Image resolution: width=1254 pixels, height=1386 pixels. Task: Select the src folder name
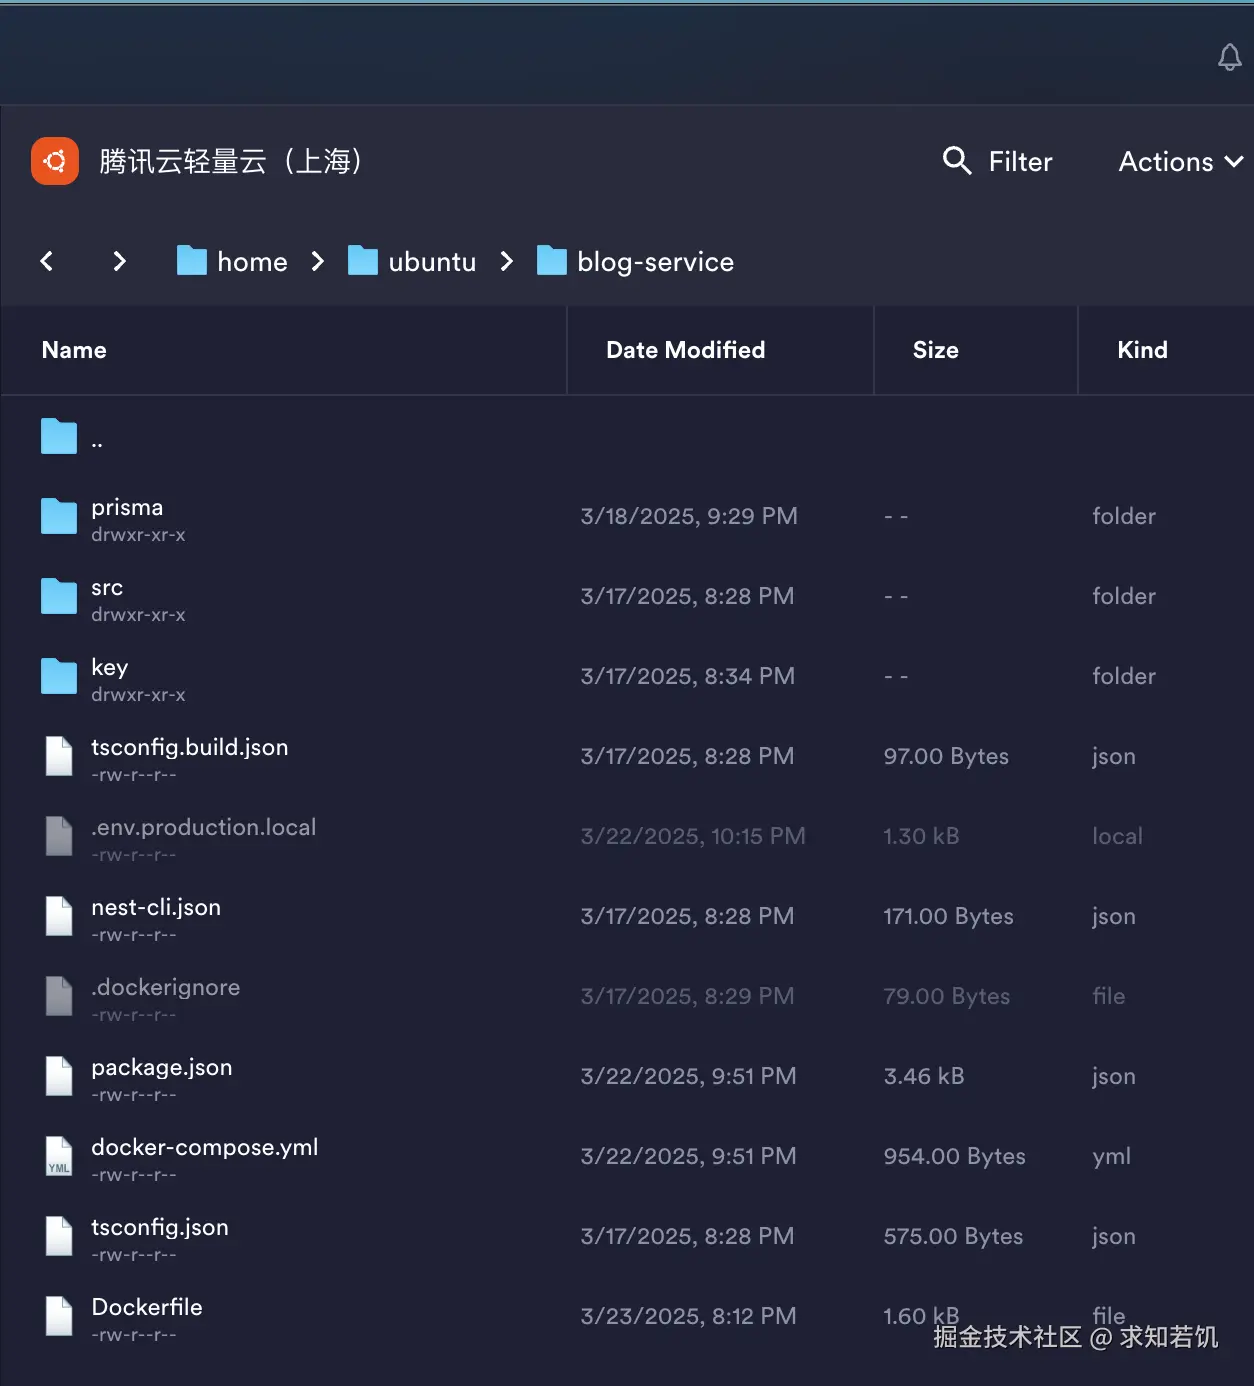tap(107, 588)
